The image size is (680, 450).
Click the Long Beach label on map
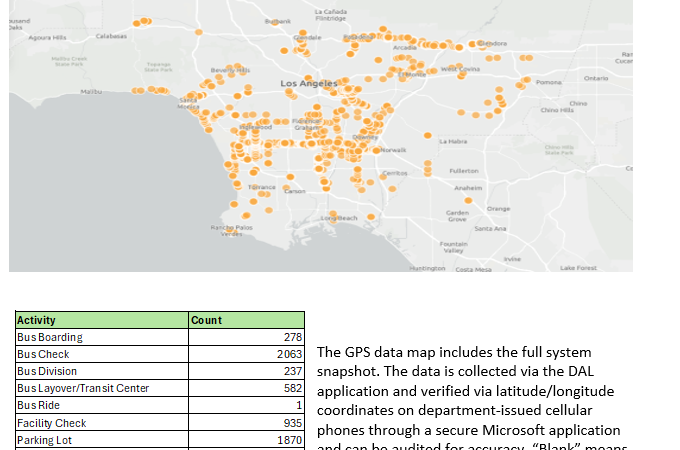click(x=339, y=217)
